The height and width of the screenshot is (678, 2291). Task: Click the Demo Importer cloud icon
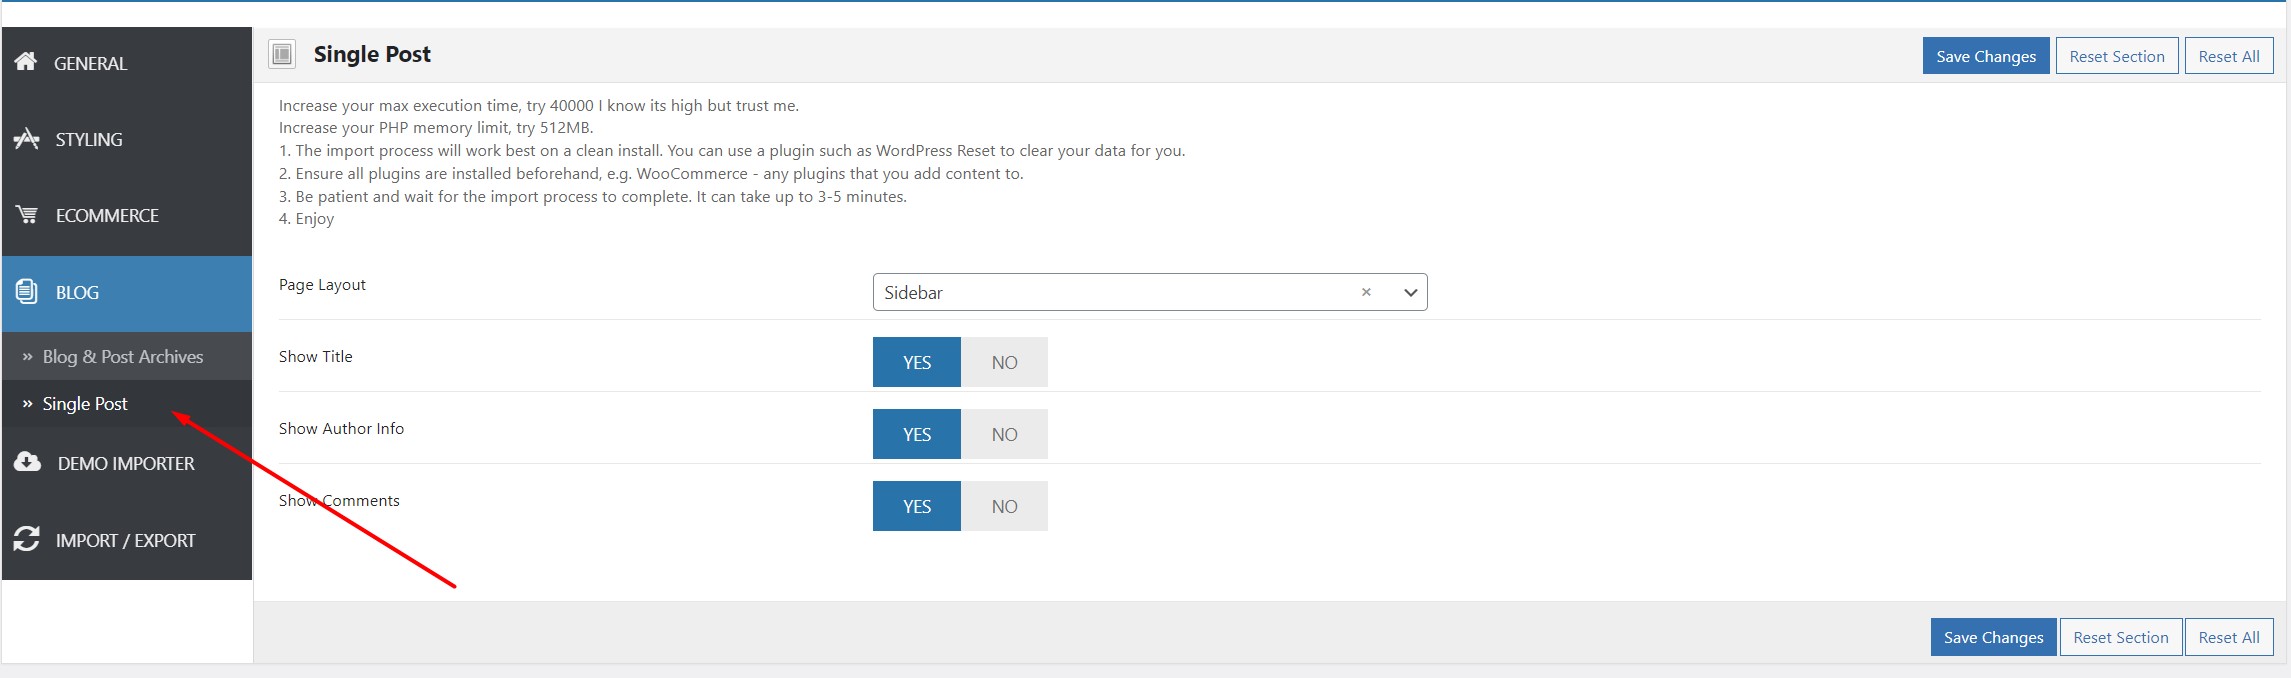tap(28, 462)
